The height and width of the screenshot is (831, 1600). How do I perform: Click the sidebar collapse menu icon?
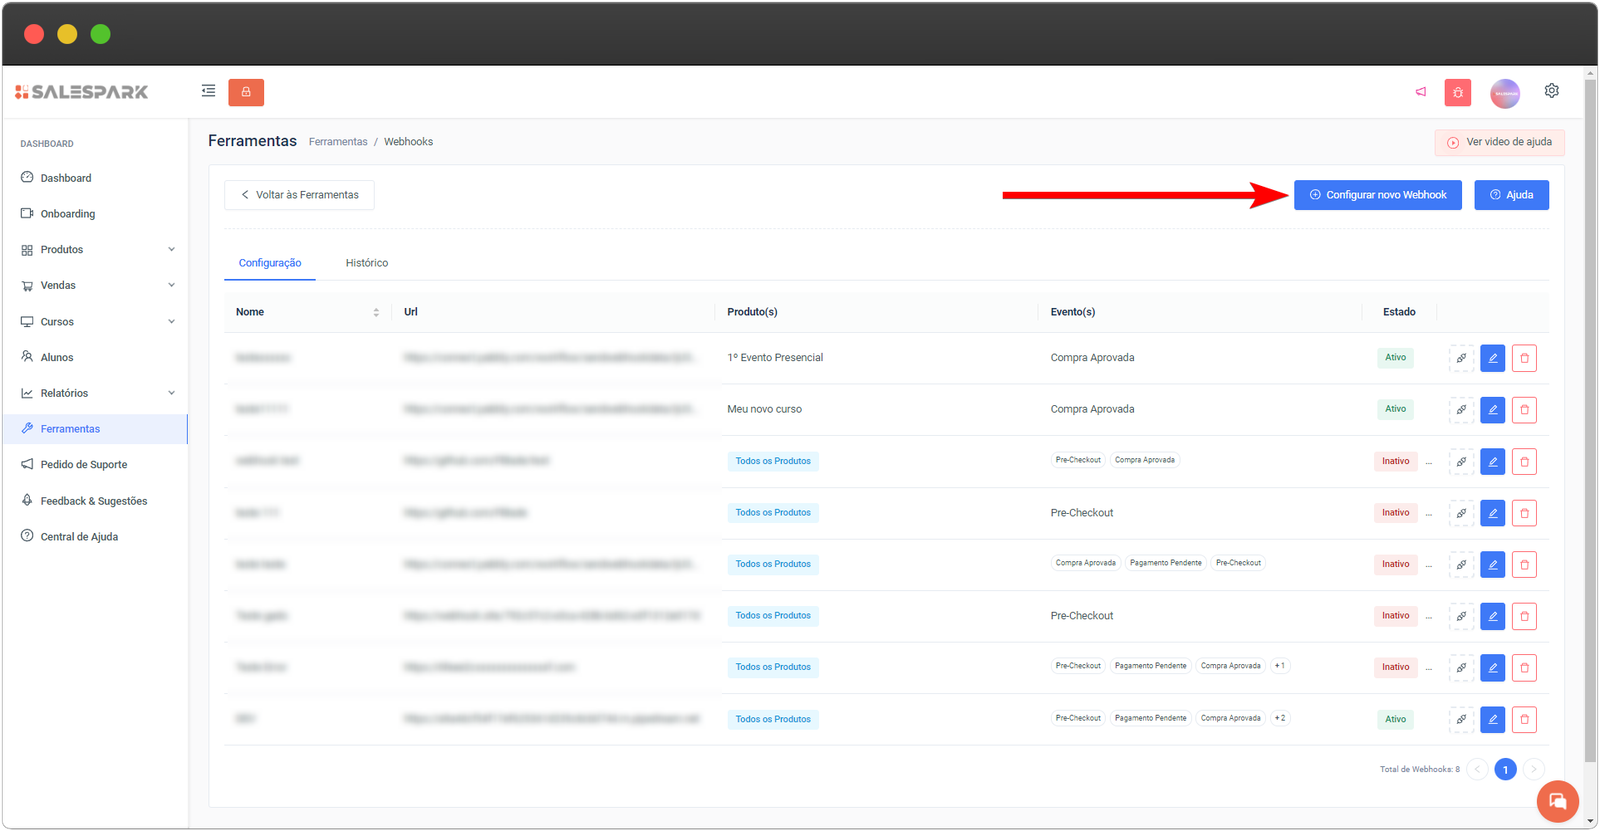click(x=208, y=91)
